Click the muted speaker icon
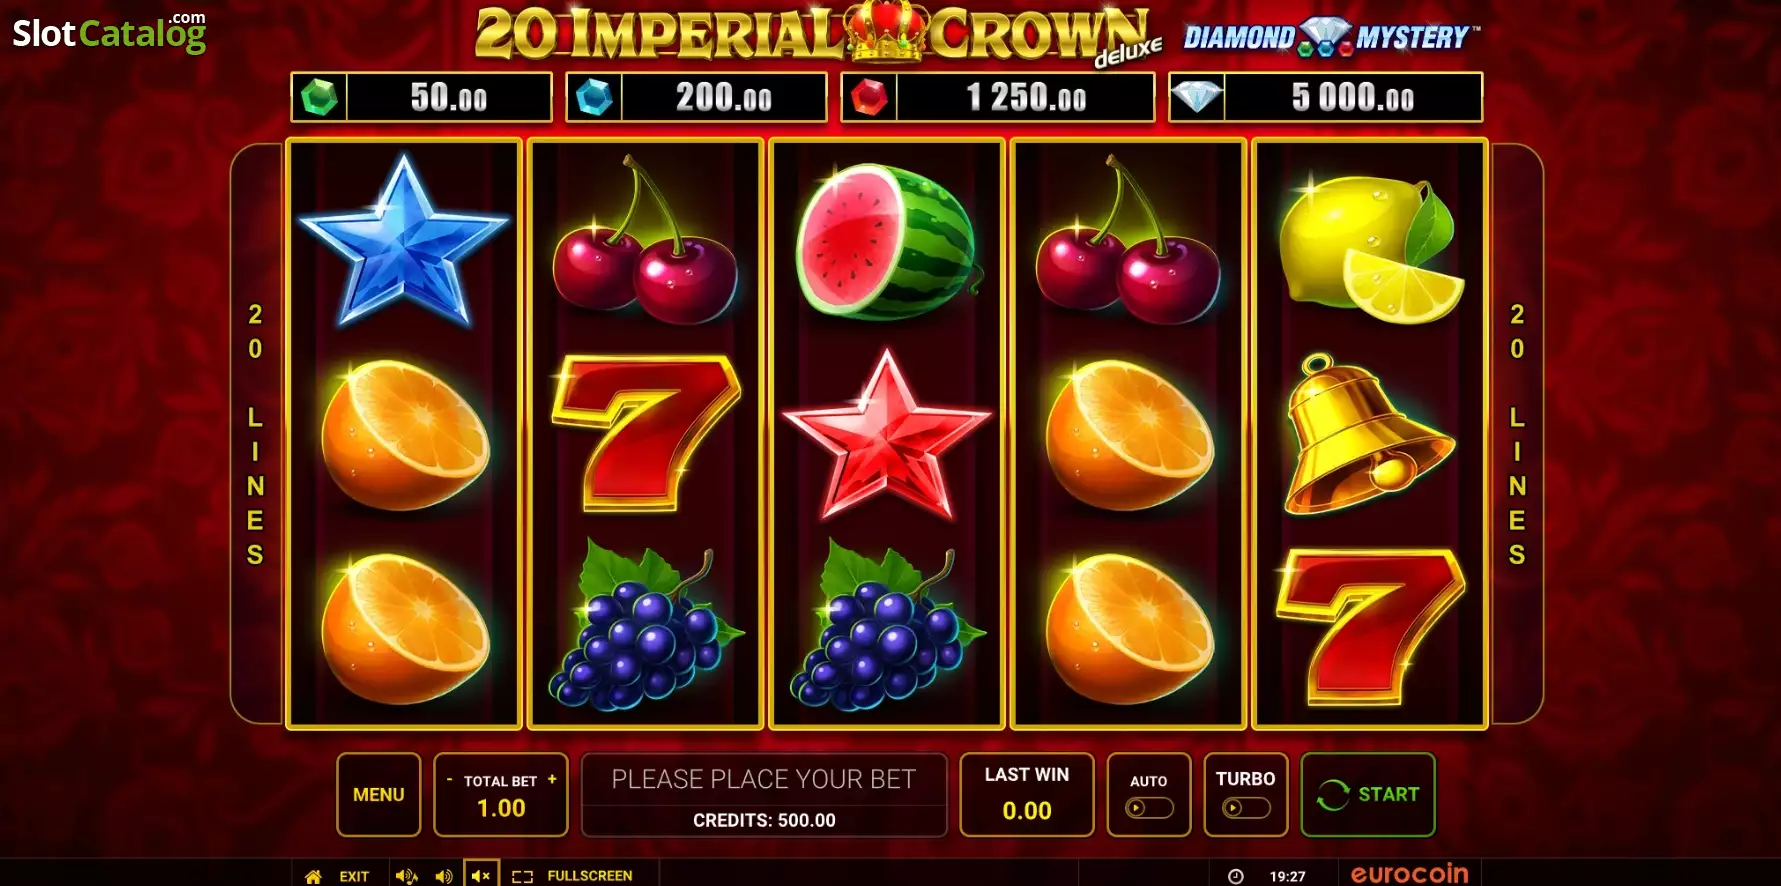This screenshot has height=886, width=1781. coord(481,875)
